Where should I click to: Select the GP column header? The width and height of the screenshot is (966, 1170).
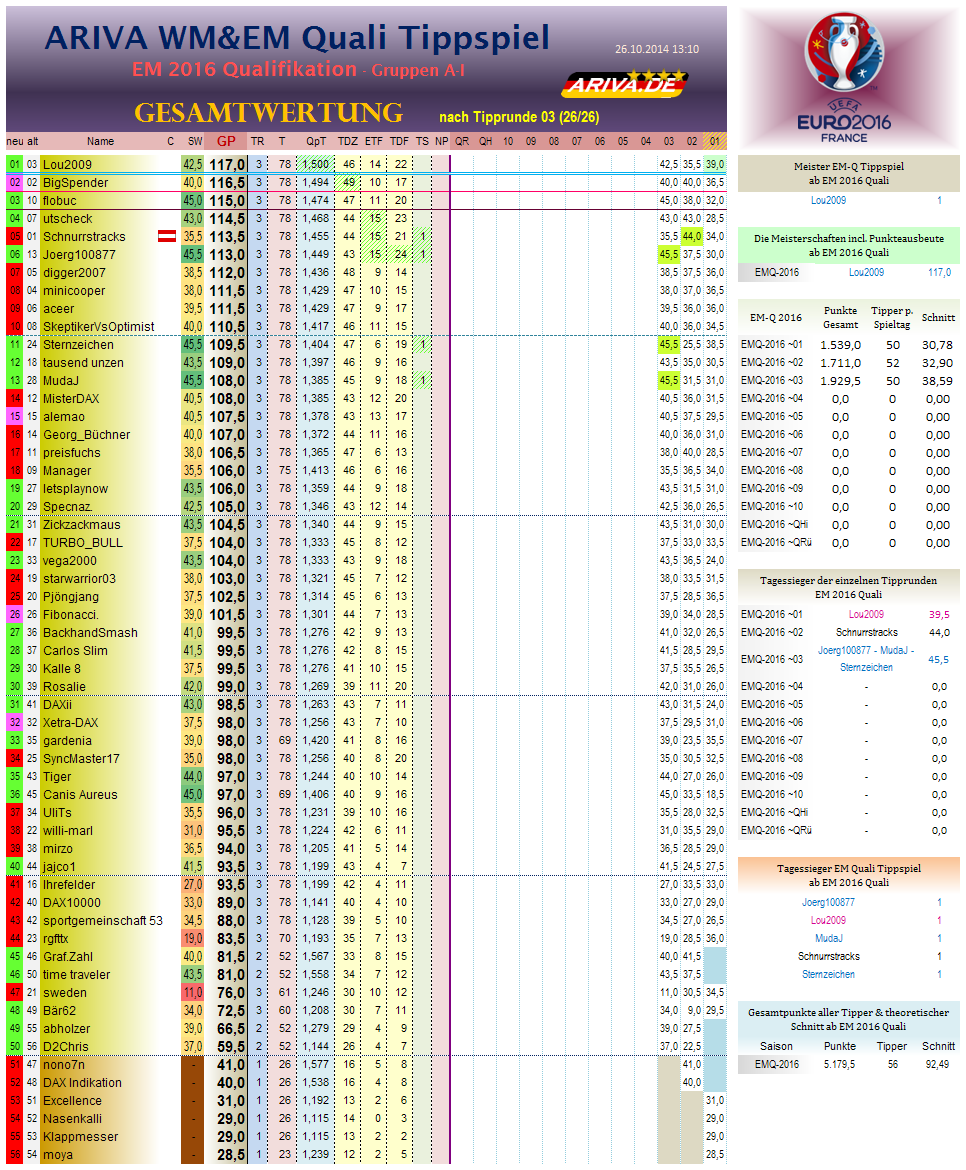pos(227,141)
